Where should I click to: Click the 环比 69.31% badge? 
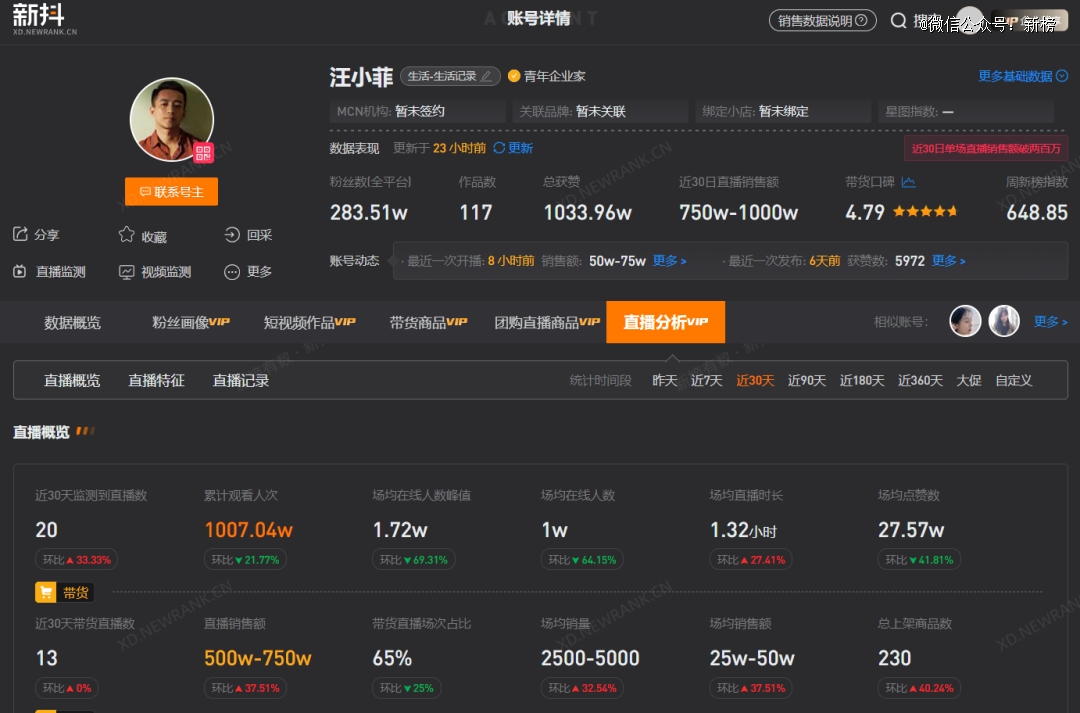[413, 560]
